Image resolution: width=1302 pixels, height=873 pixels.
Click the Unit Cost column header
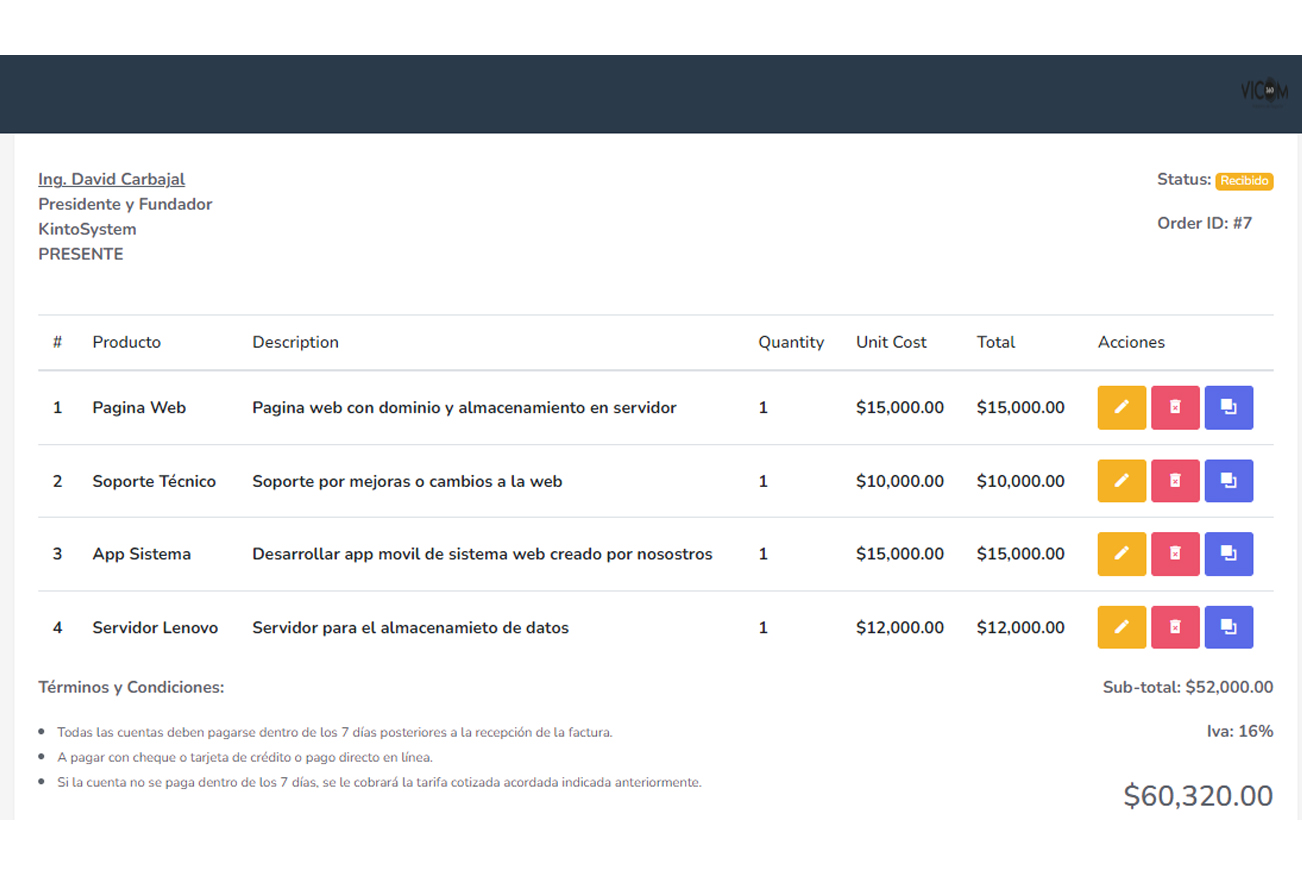(891, 342)
